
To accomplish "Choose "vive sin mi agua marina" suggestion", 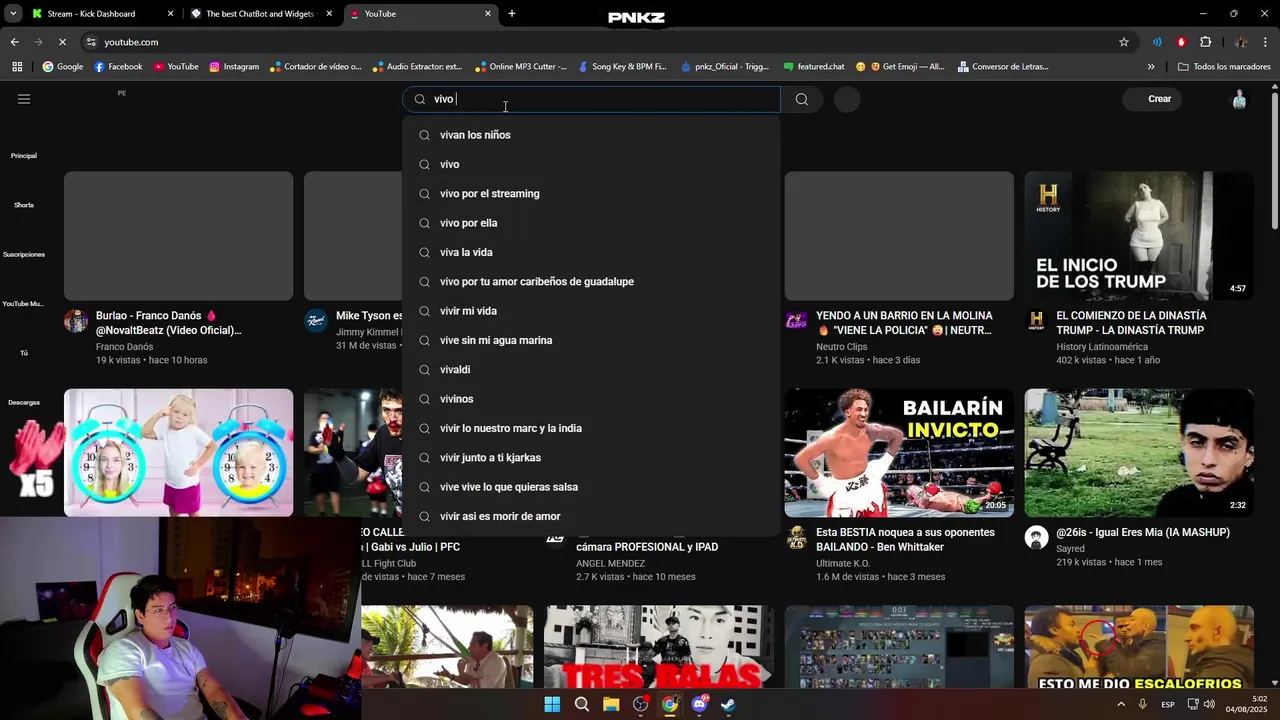I will [591, 340].
